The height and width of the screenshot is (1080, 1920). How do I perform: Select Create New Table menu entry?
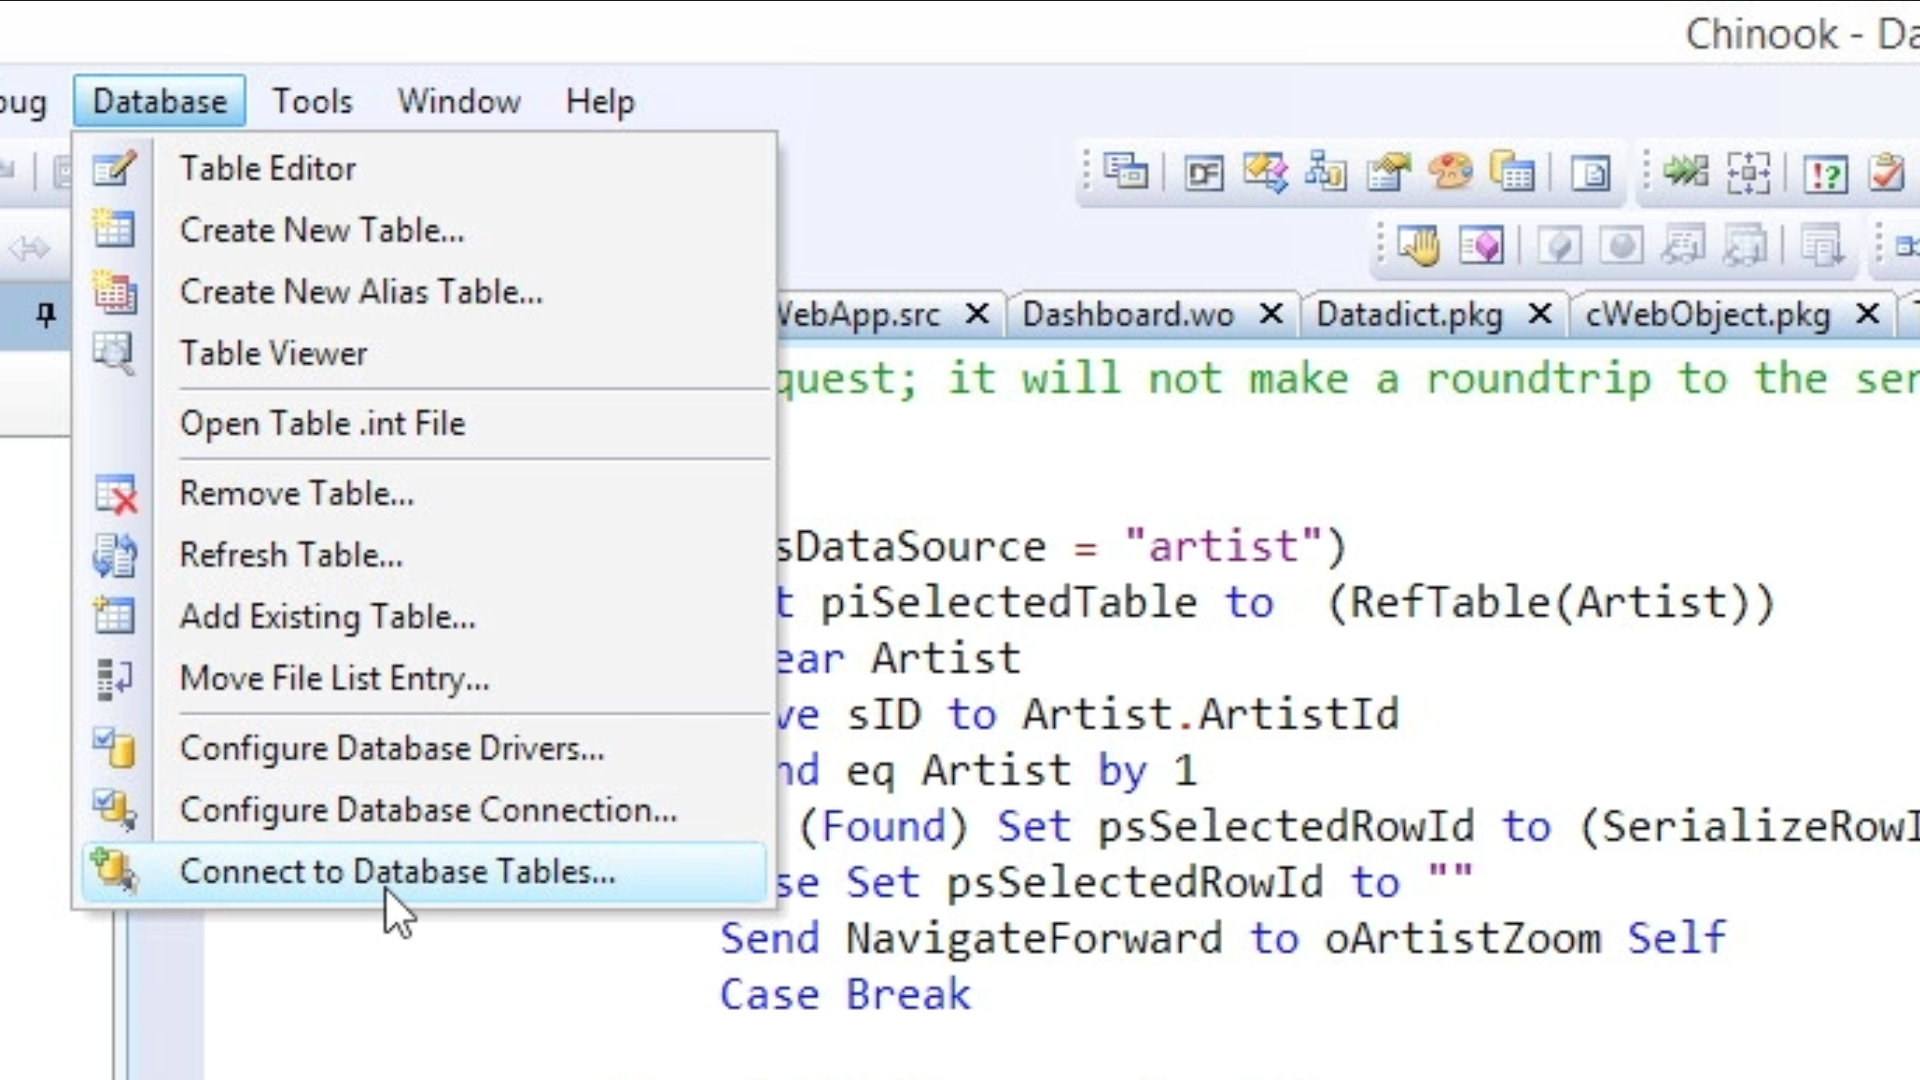pos(321,230)
